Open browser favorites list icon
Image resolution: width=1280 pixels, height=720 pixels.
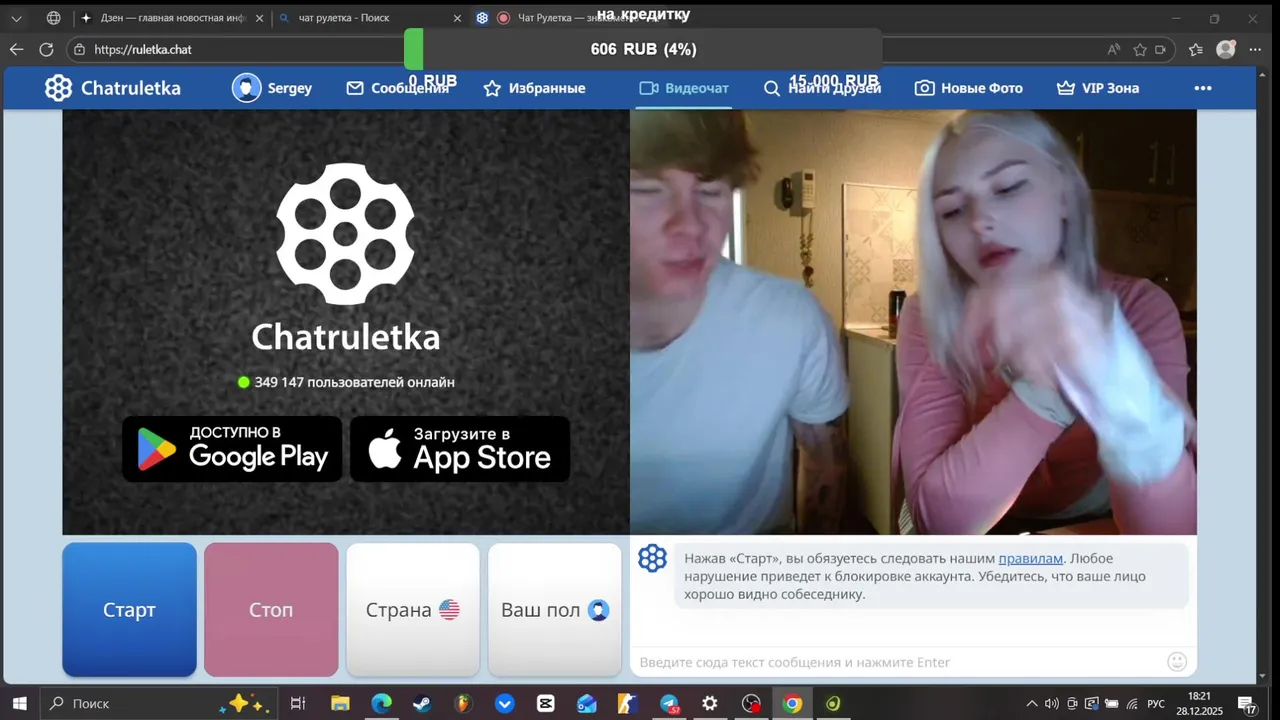point(1196,49)
